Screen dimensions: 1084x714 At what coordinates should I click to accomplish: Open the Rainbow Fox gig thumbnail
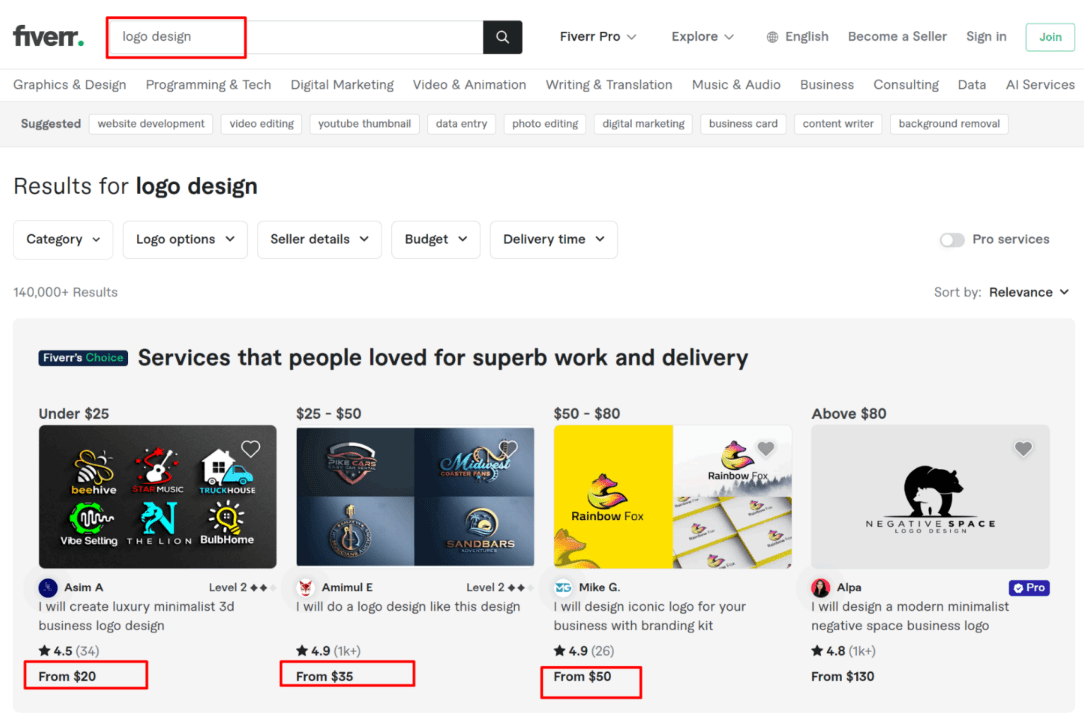[x=673, y=497]
